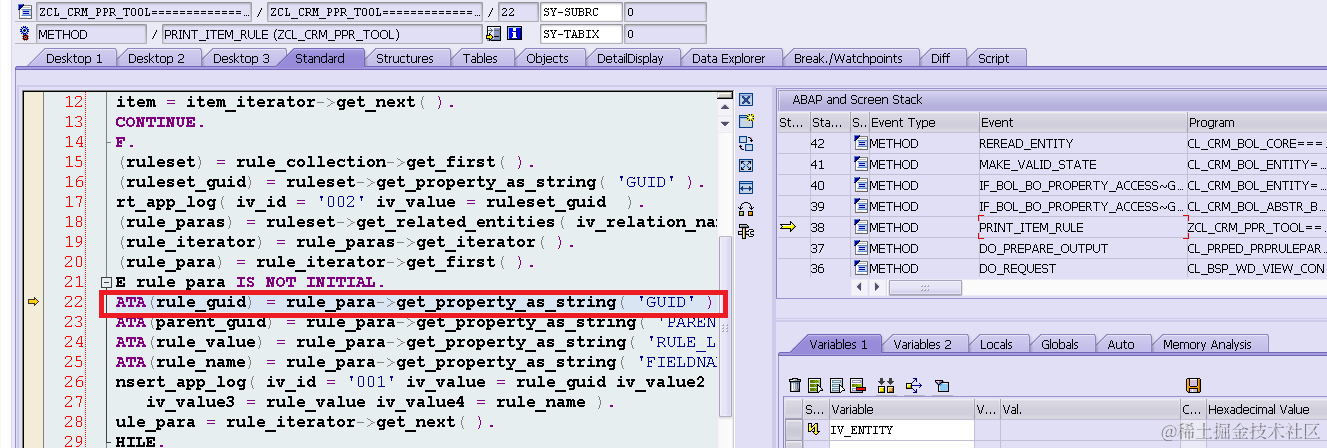
Task: Click the row selector beside IV_ENTITY
Action: point(793,429)
